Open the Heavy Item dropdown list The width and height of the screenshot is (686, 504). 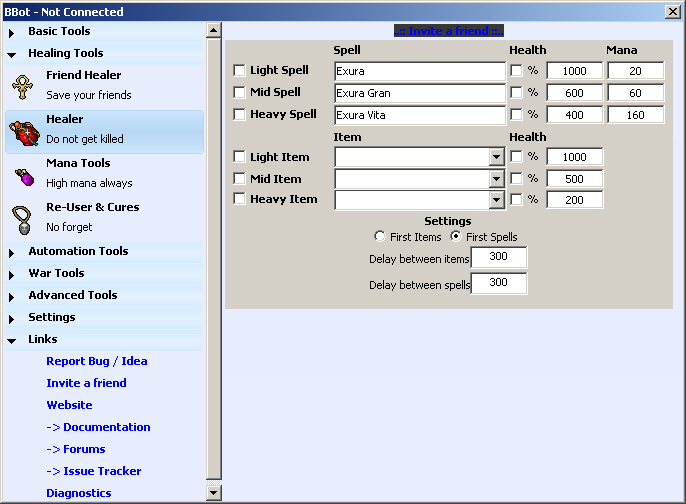(496, 200)
